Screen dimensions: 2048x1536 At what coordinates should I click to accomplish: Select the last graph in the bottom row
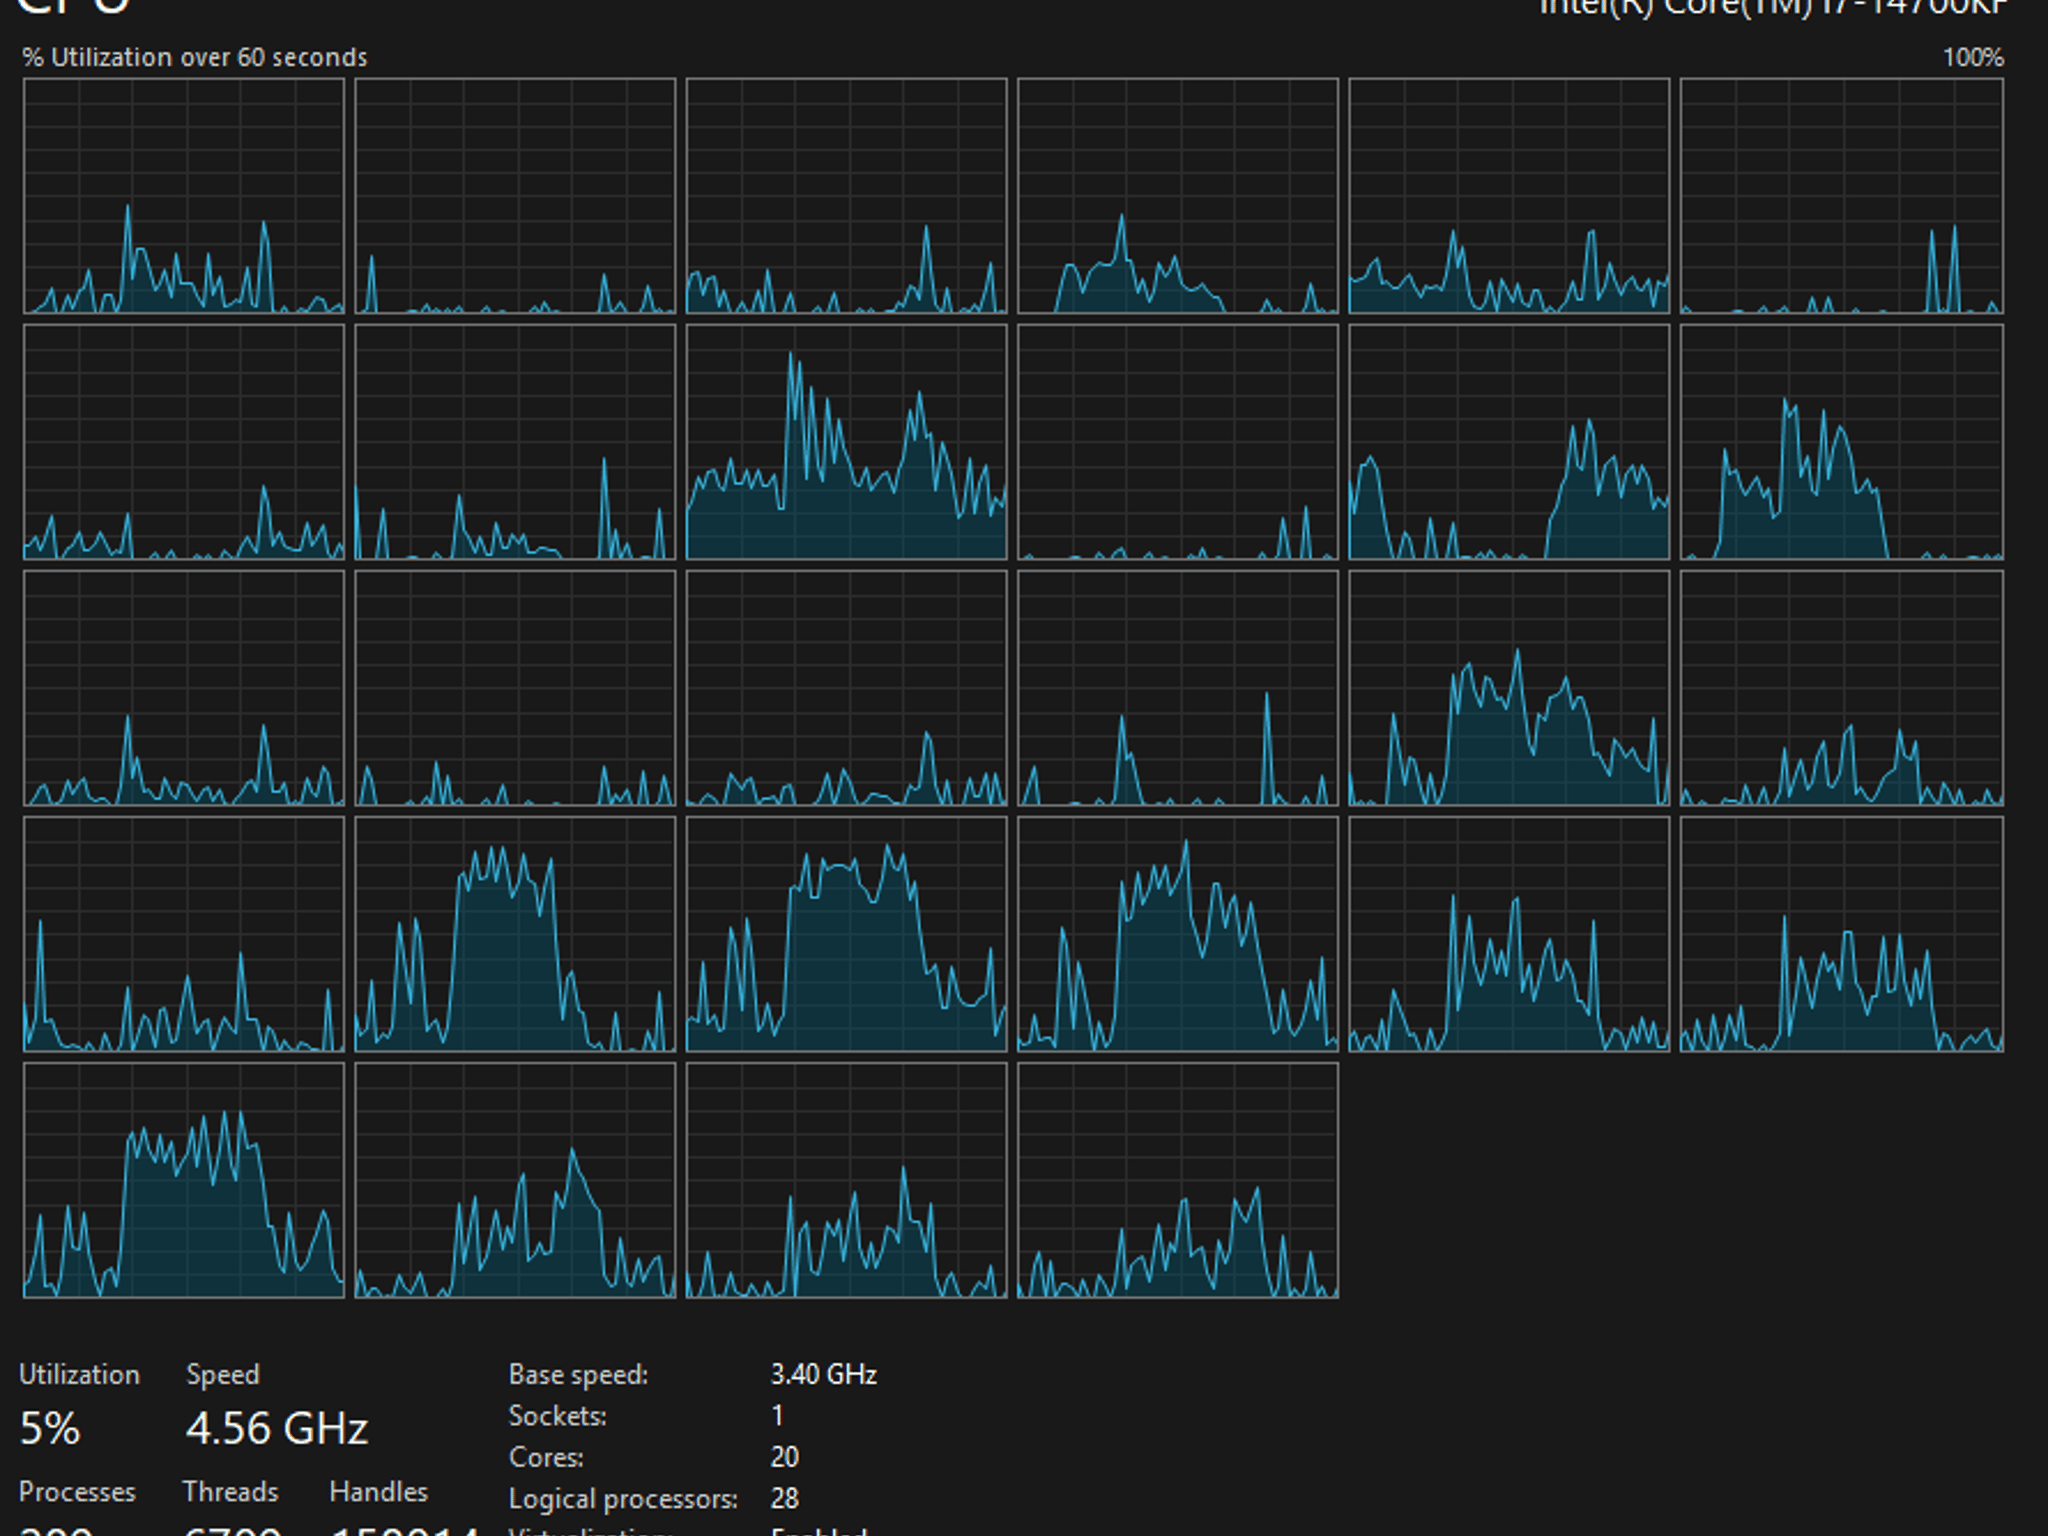[x=1178, y=1180]
